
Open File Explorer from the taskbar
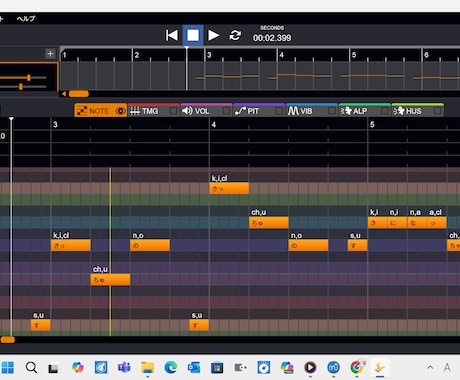click(x=147, y=368)
